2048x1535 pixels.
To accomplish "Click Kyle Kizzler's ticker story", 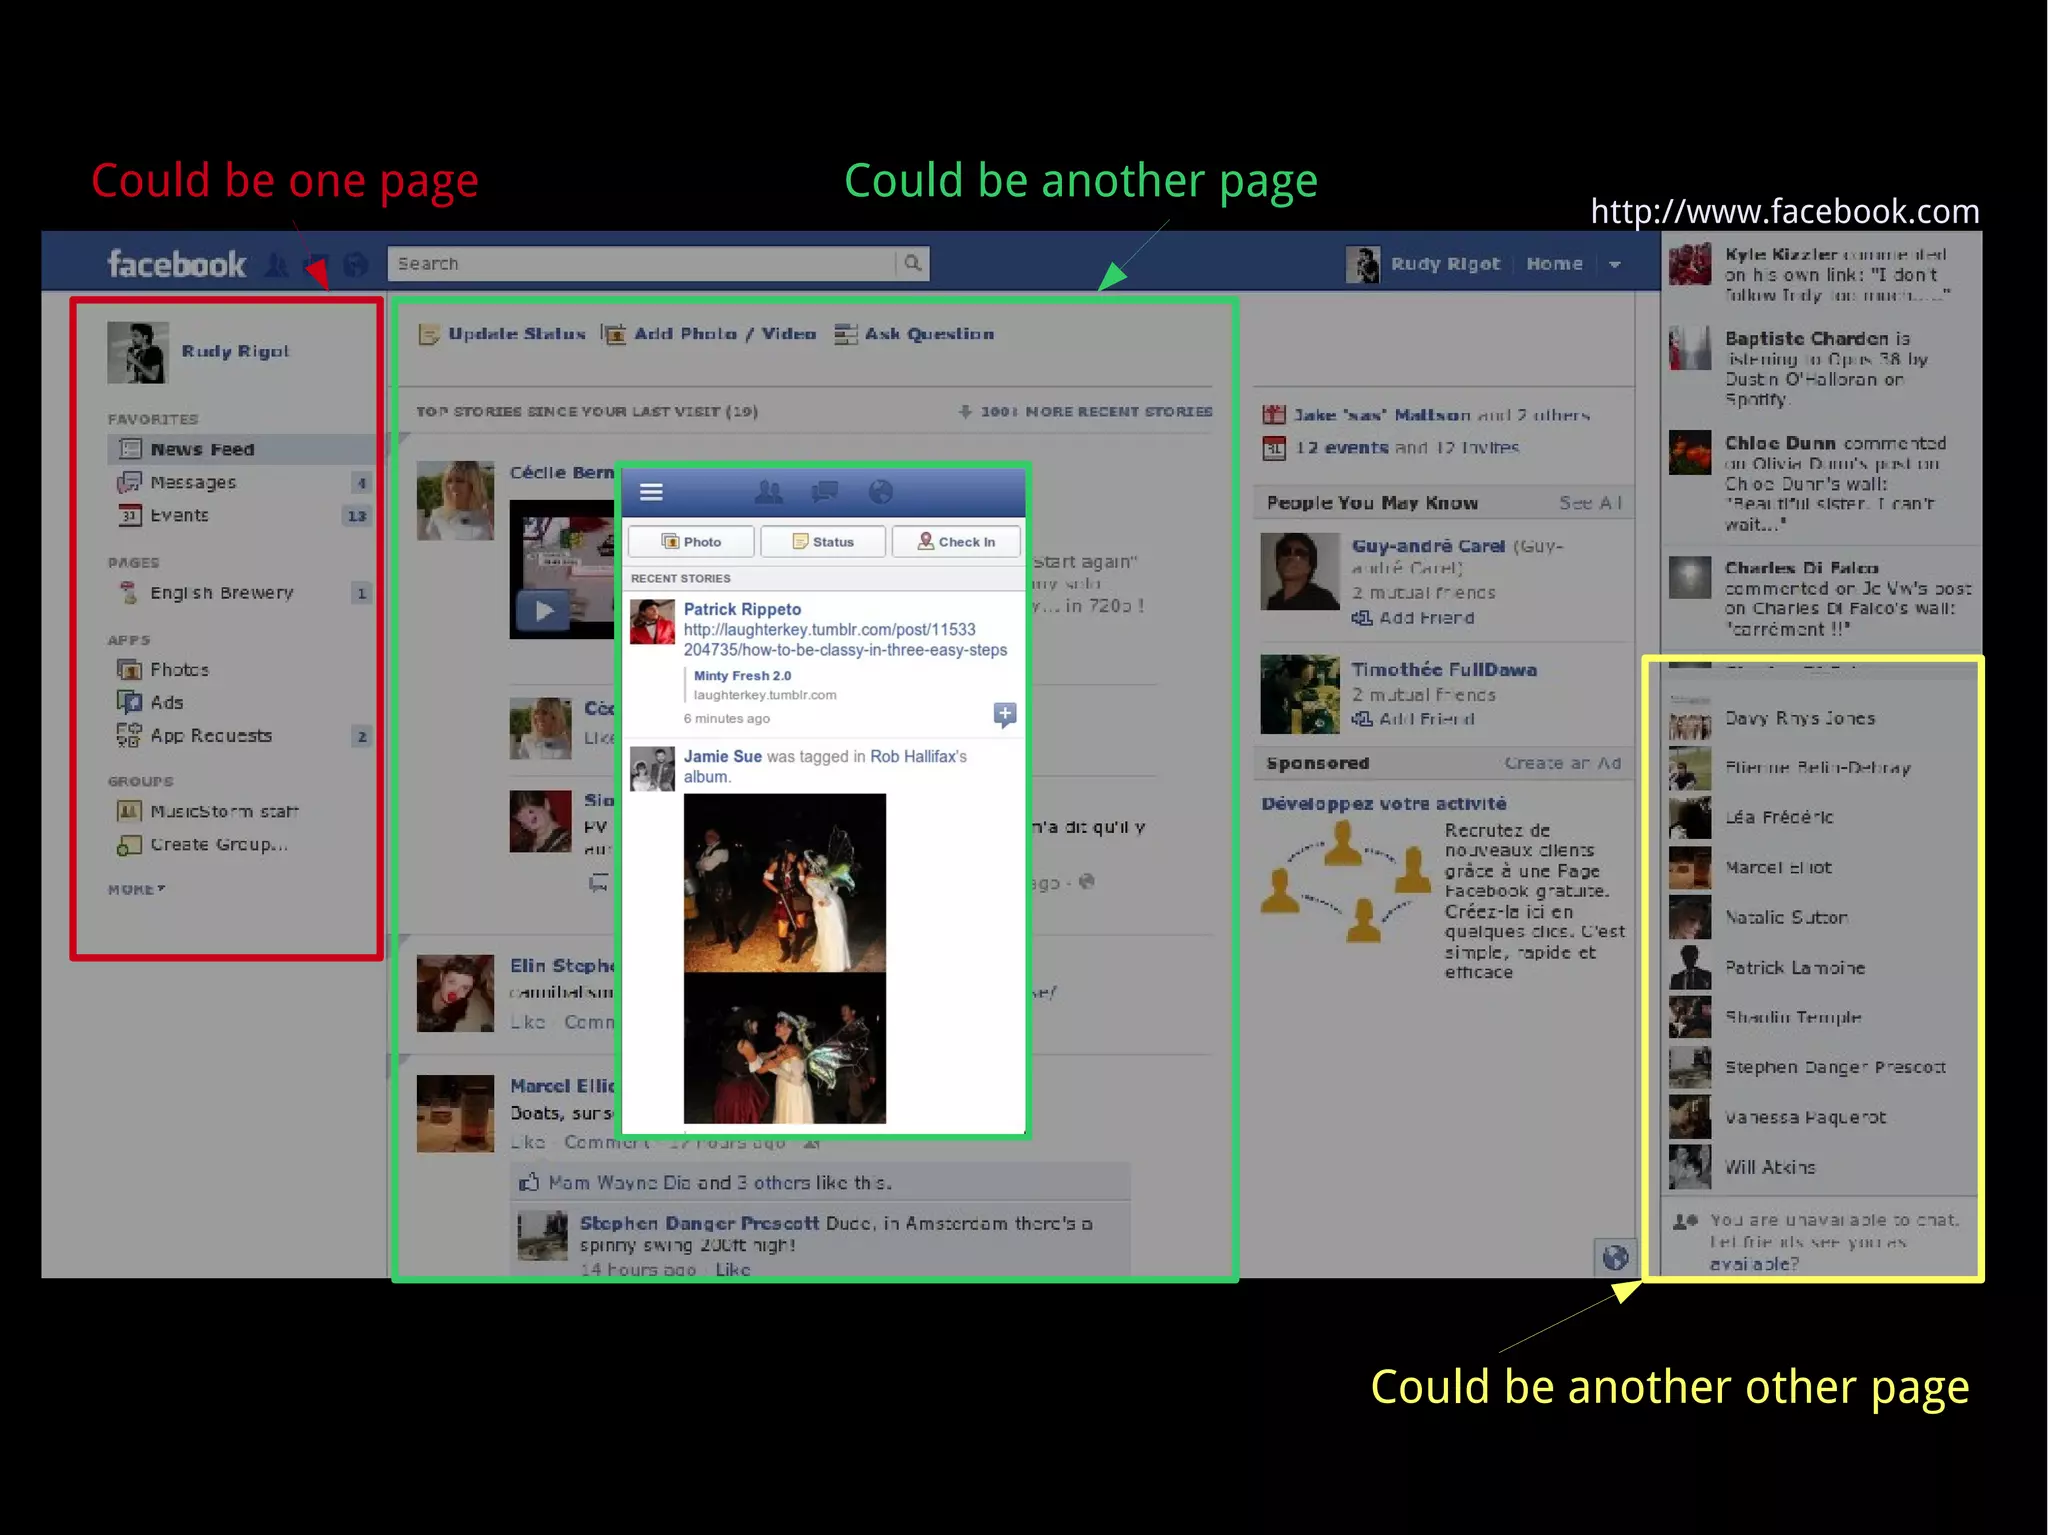I will pos(1822,273).
